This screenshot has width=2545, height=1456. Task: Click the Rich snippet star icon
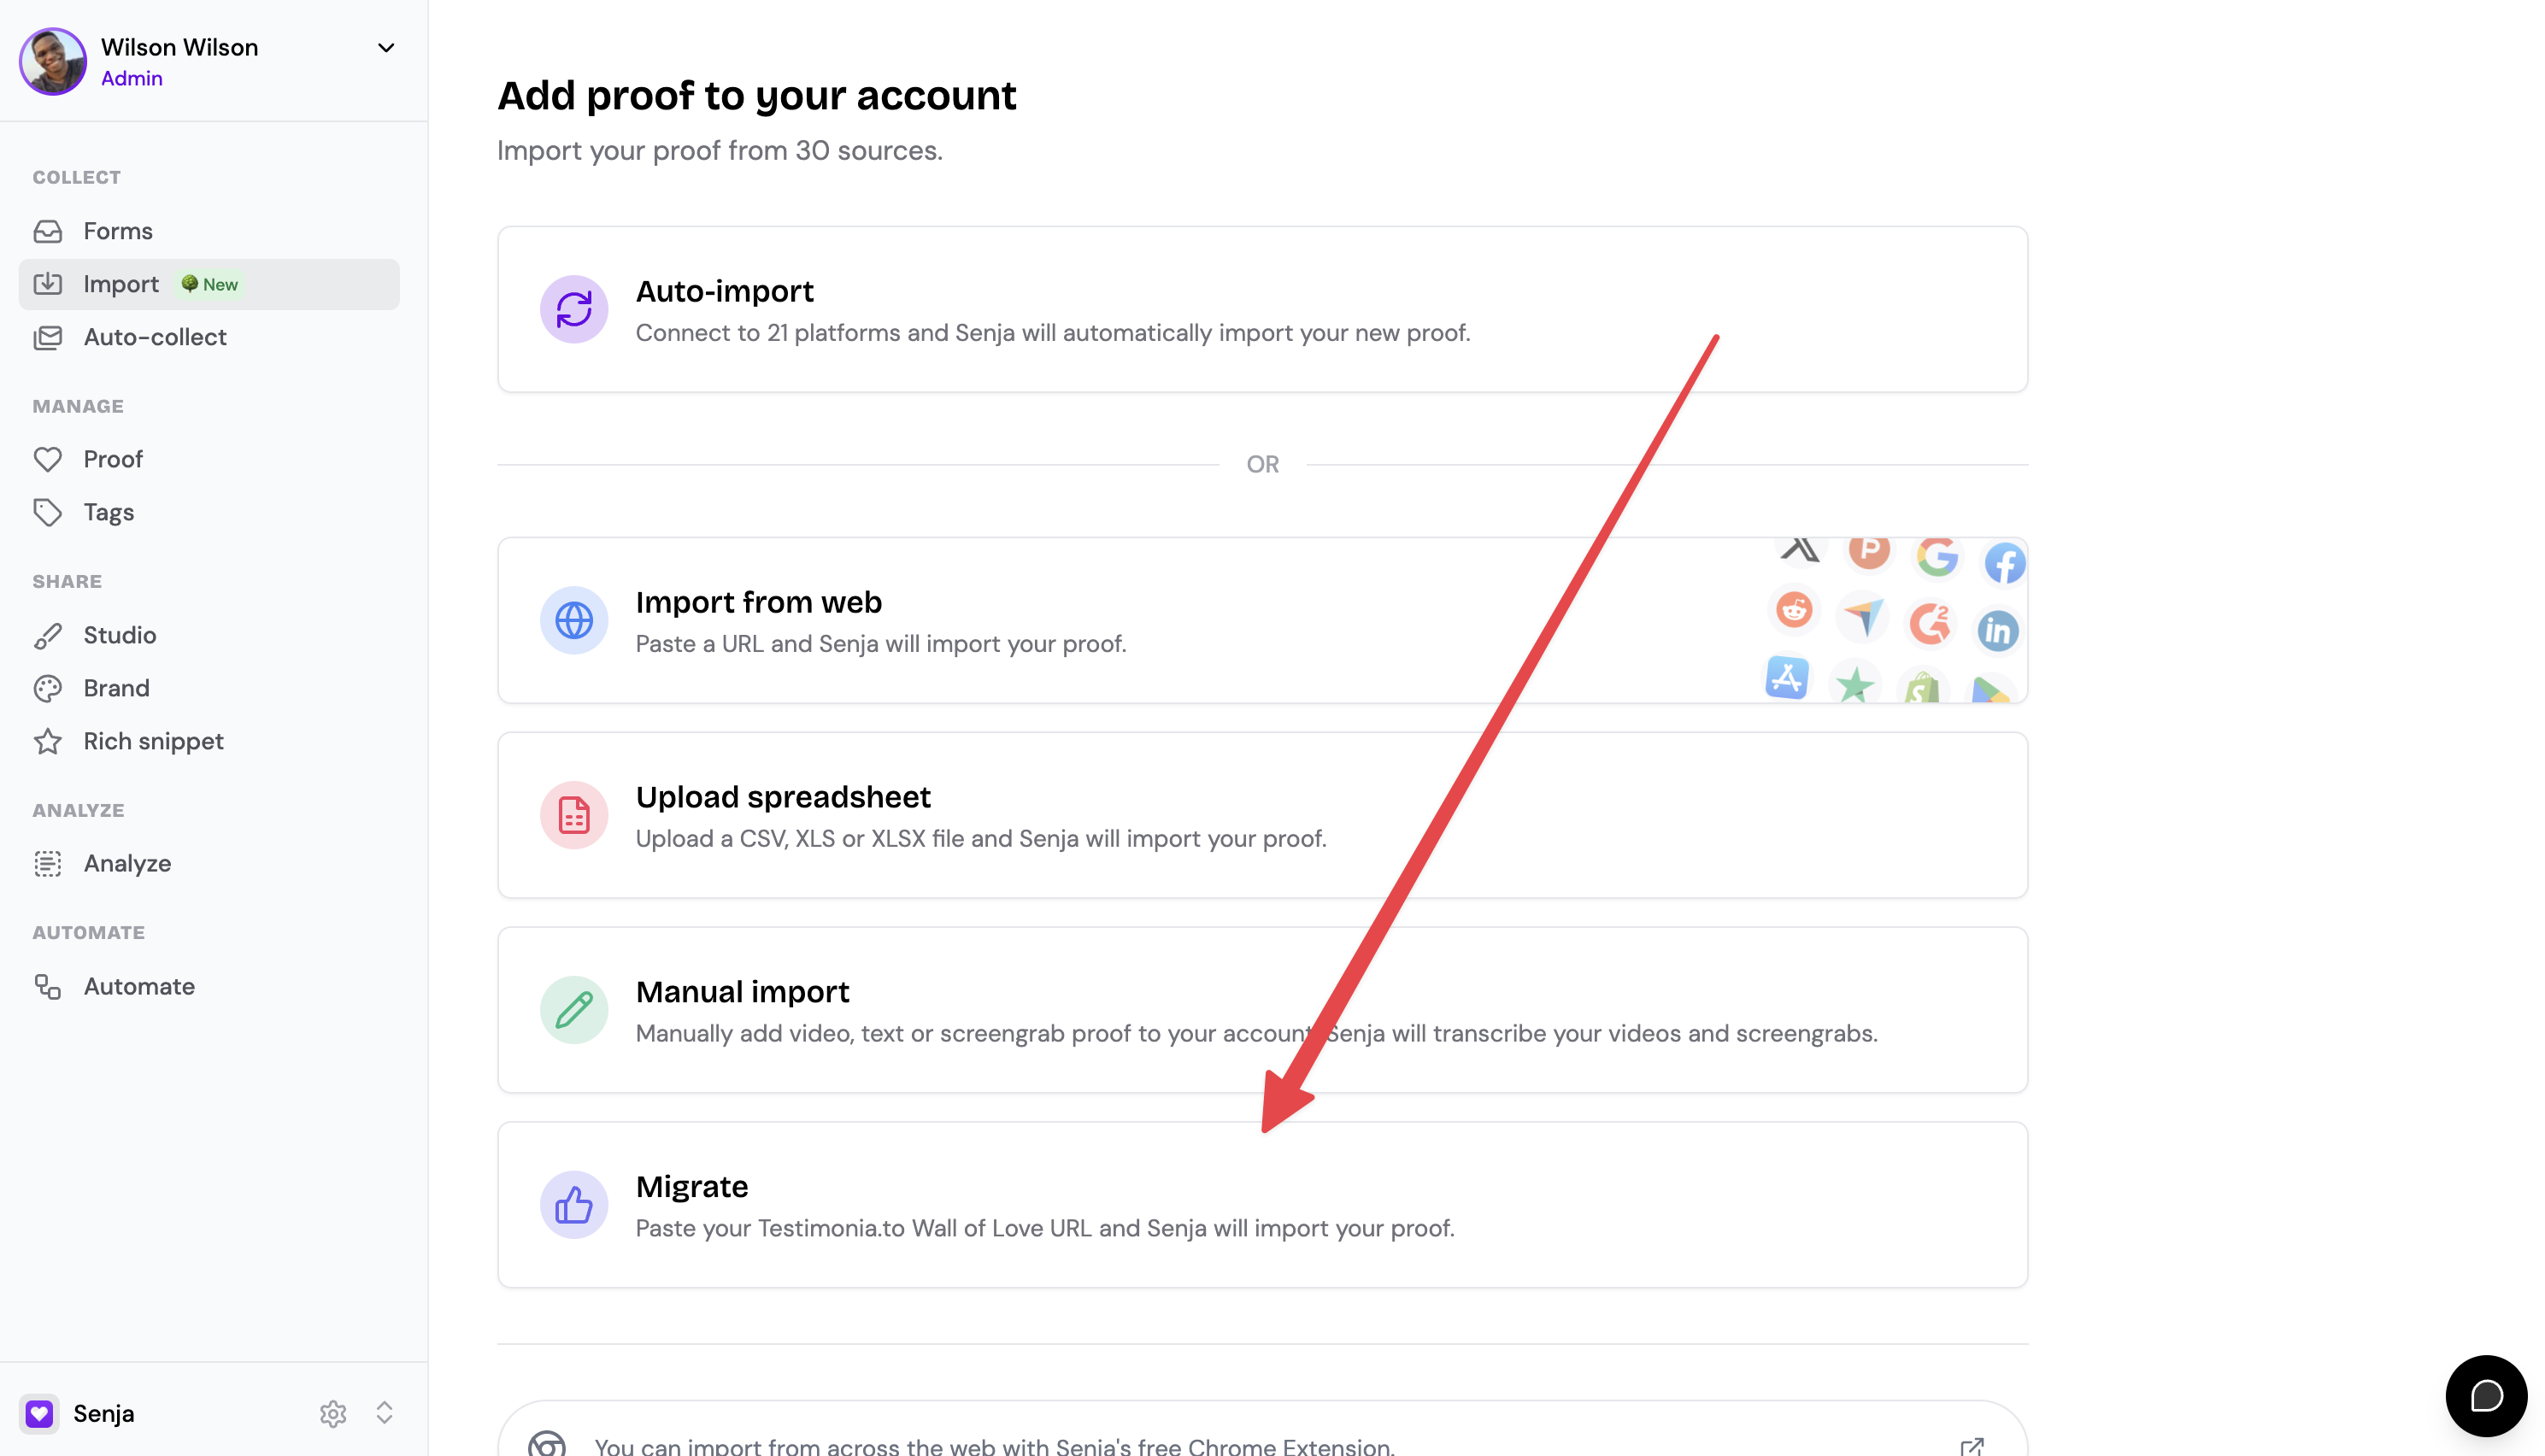(48, 741)
